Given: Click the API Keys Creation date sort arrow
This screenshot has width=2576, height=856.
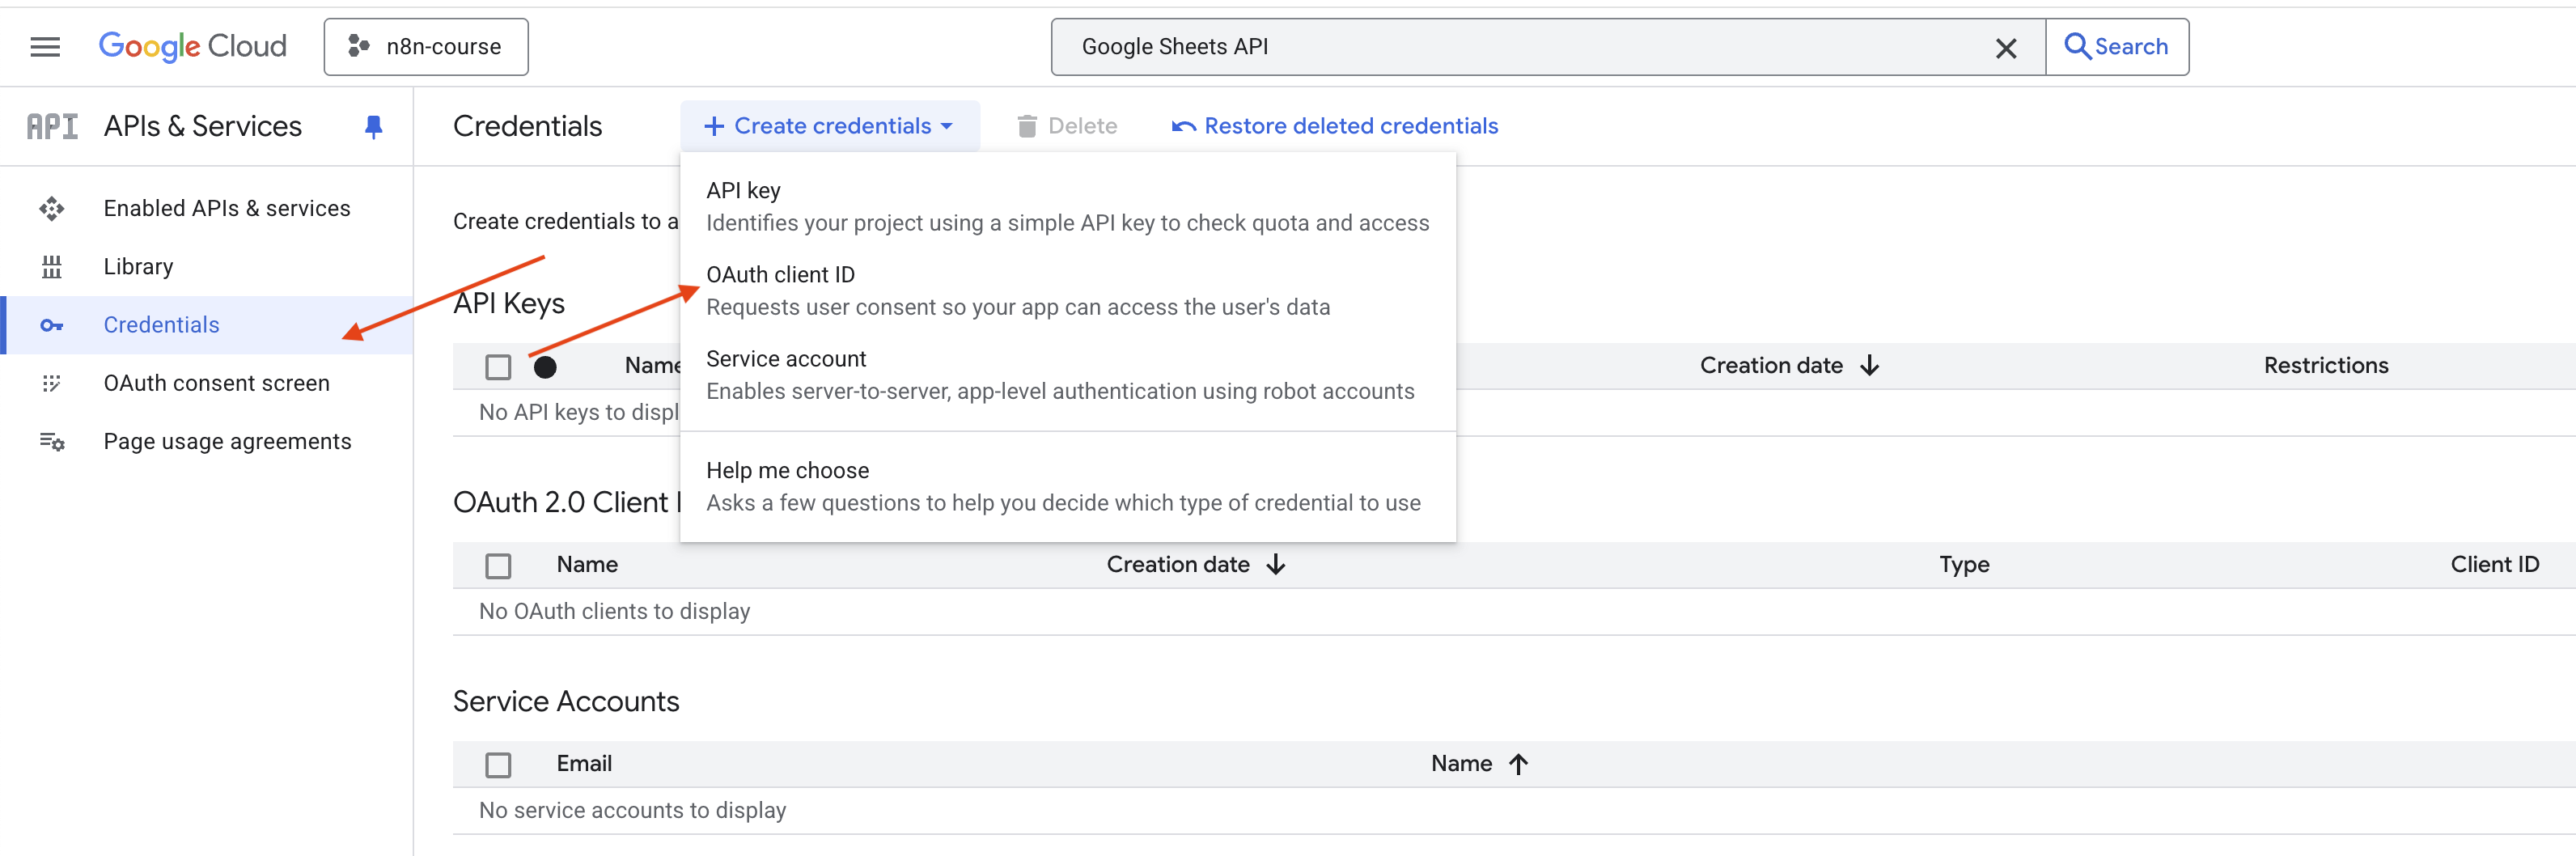Looking at the screenshot, I should pyautogui.click(x=1869, y=366).
